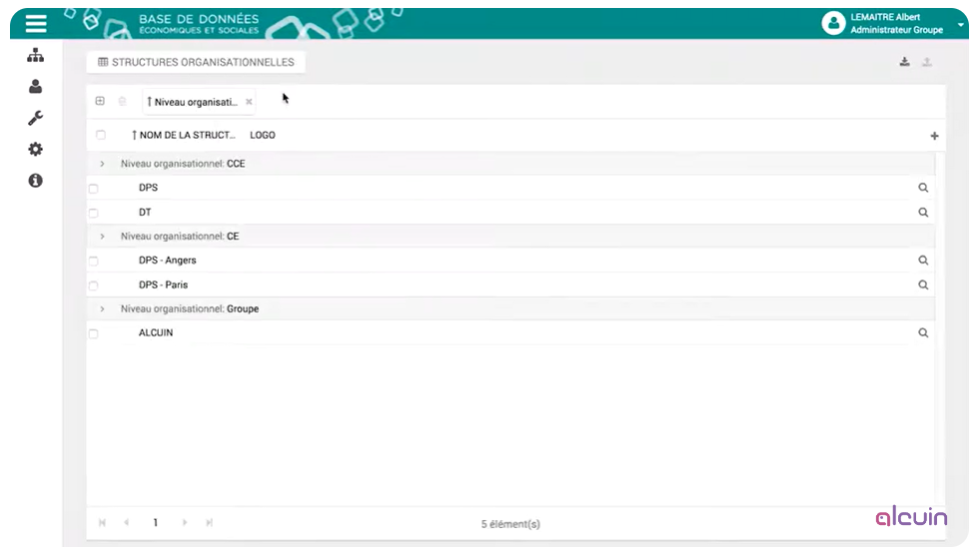
Task: Remove the Niveau organisationnel grouping chip
Action: click(x=249, y=102)
